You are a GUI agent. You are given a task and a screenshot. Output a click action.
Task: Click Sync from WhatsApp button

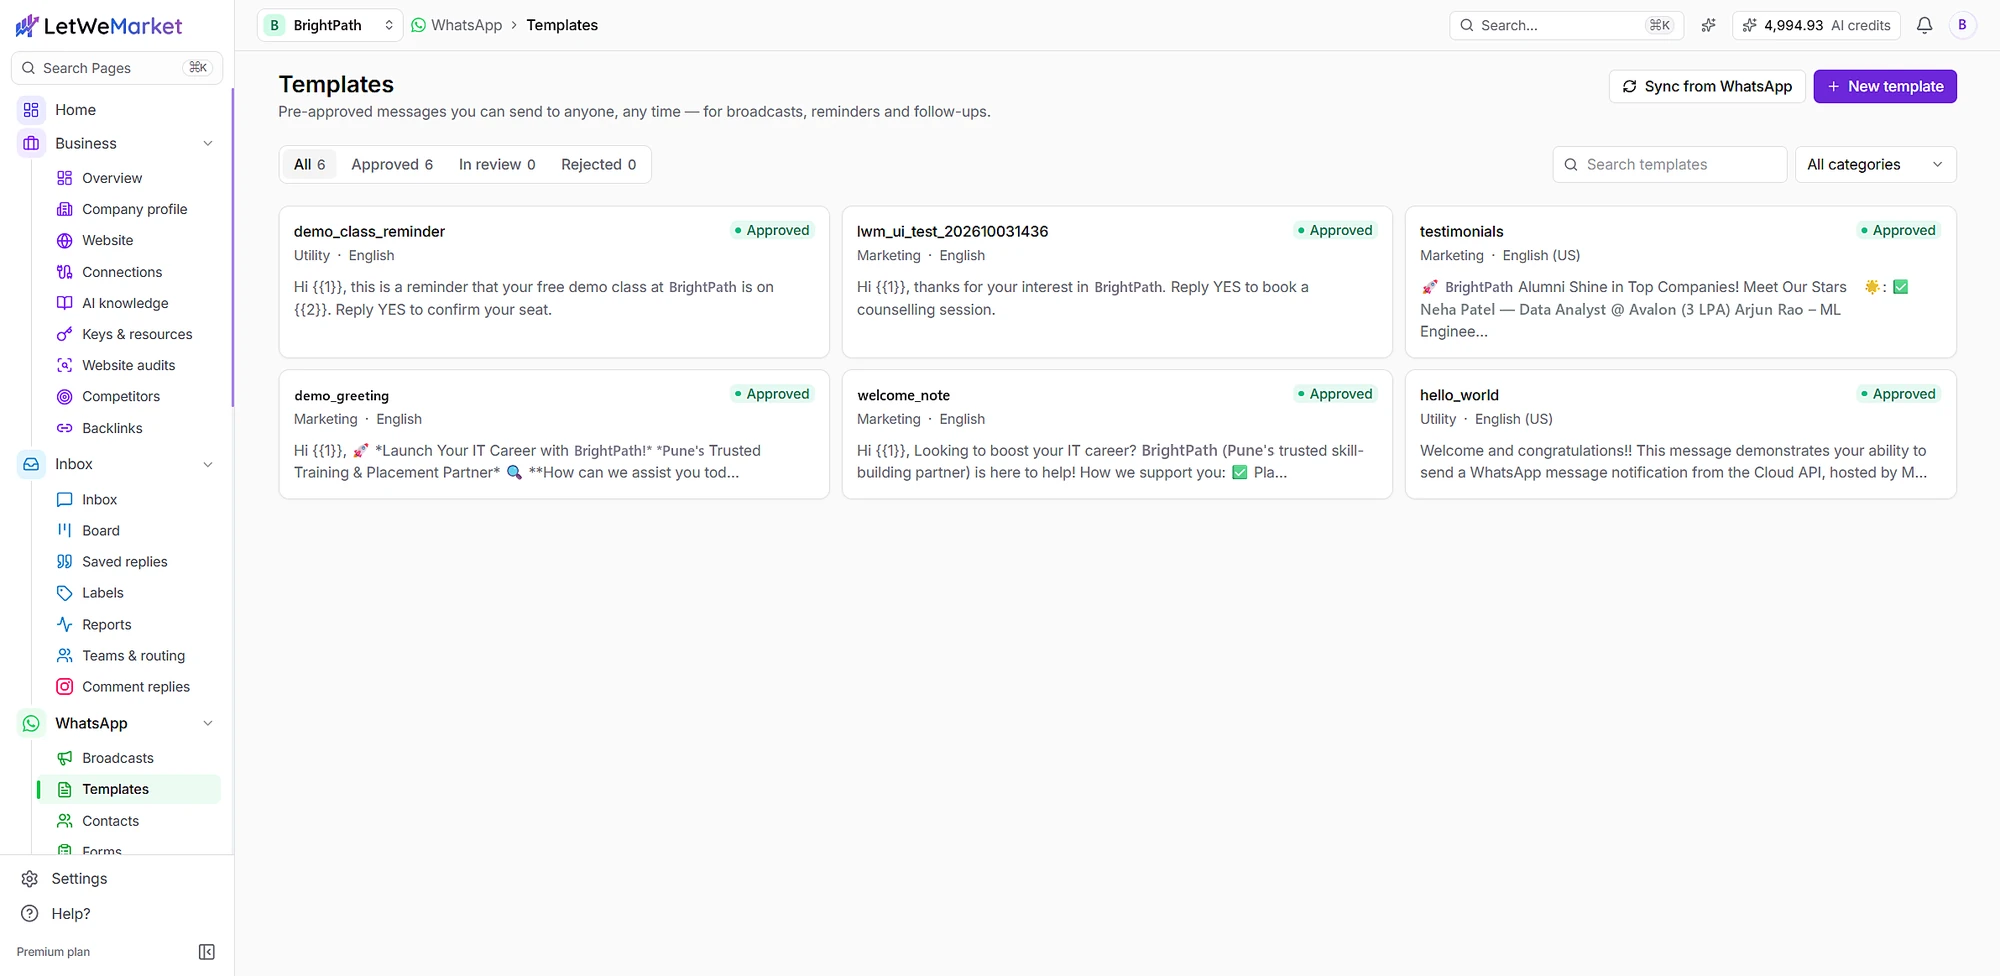pyautogui.click(x=1707, y=87)
